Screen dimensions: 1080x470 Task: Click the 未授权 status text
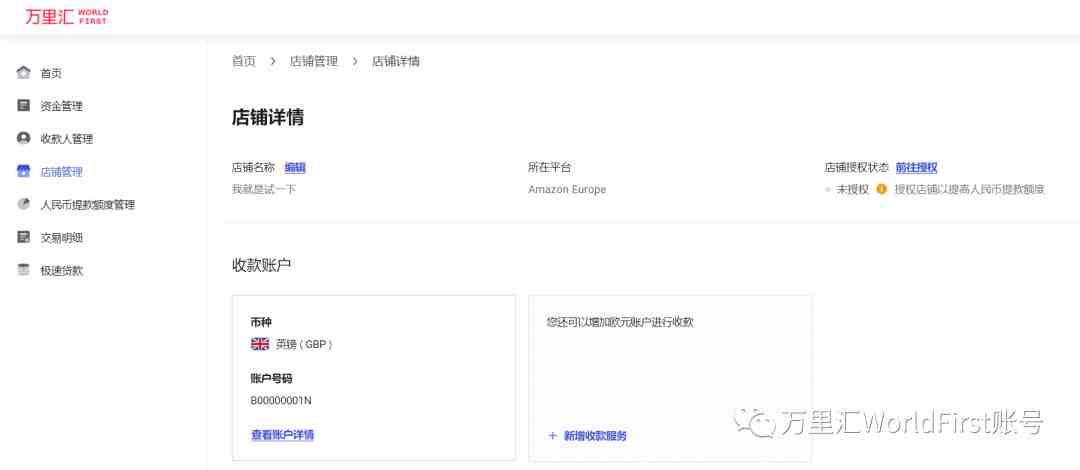(853, 189)
